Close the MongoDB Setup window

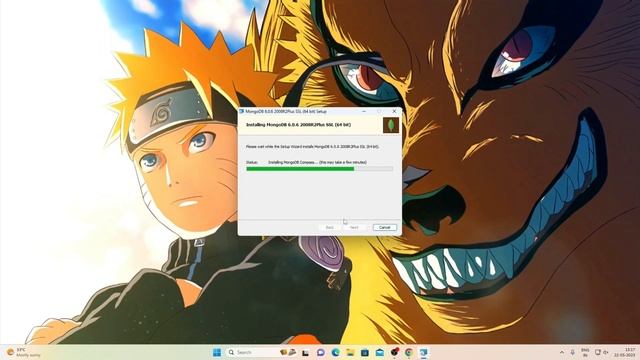coord(394,111)
